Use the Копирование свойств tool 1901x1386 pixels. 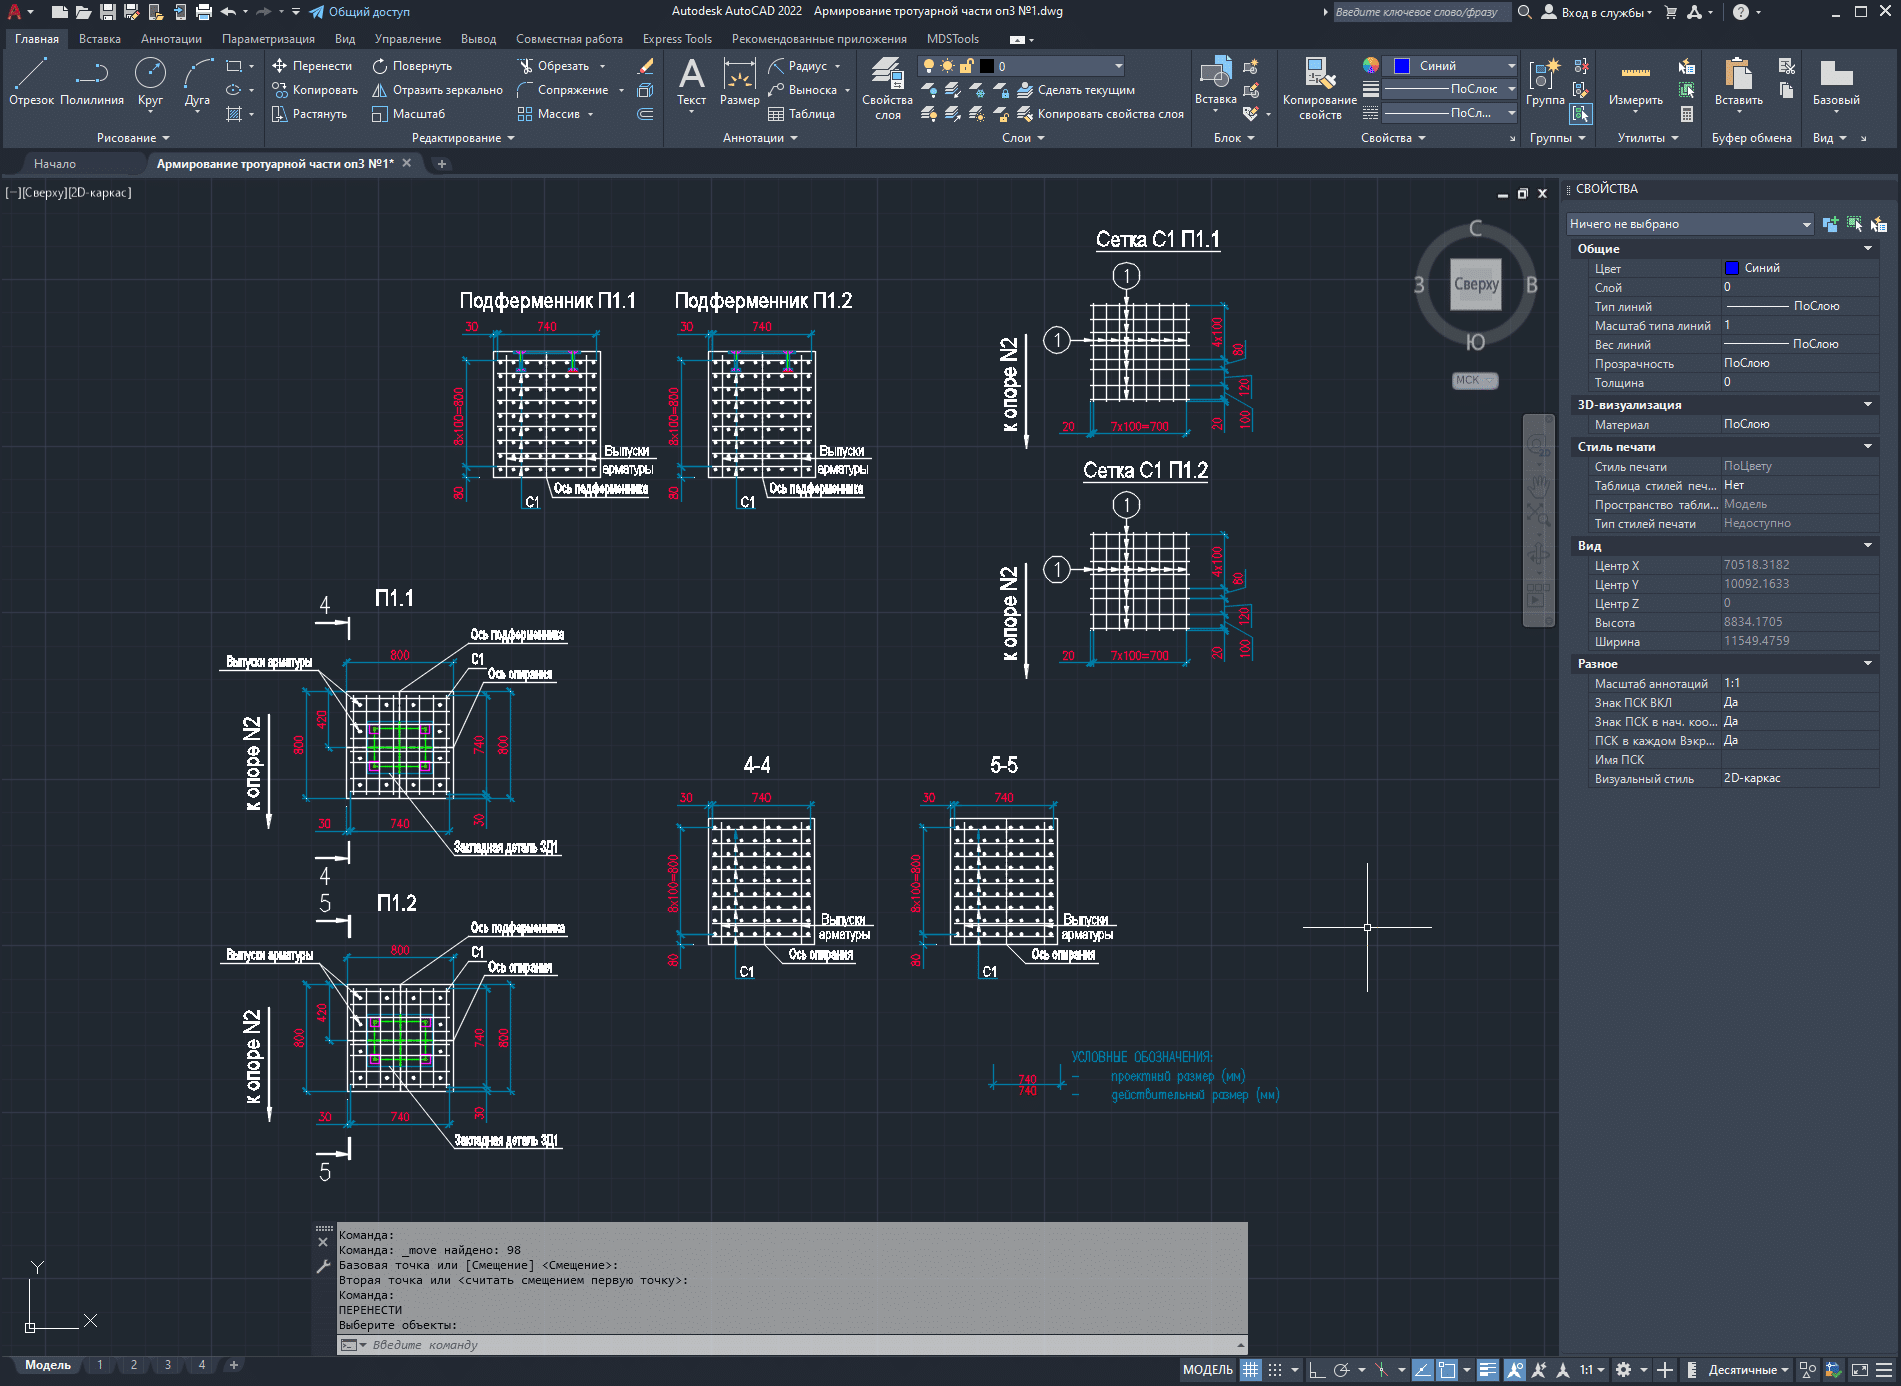tap(1320, 88)
